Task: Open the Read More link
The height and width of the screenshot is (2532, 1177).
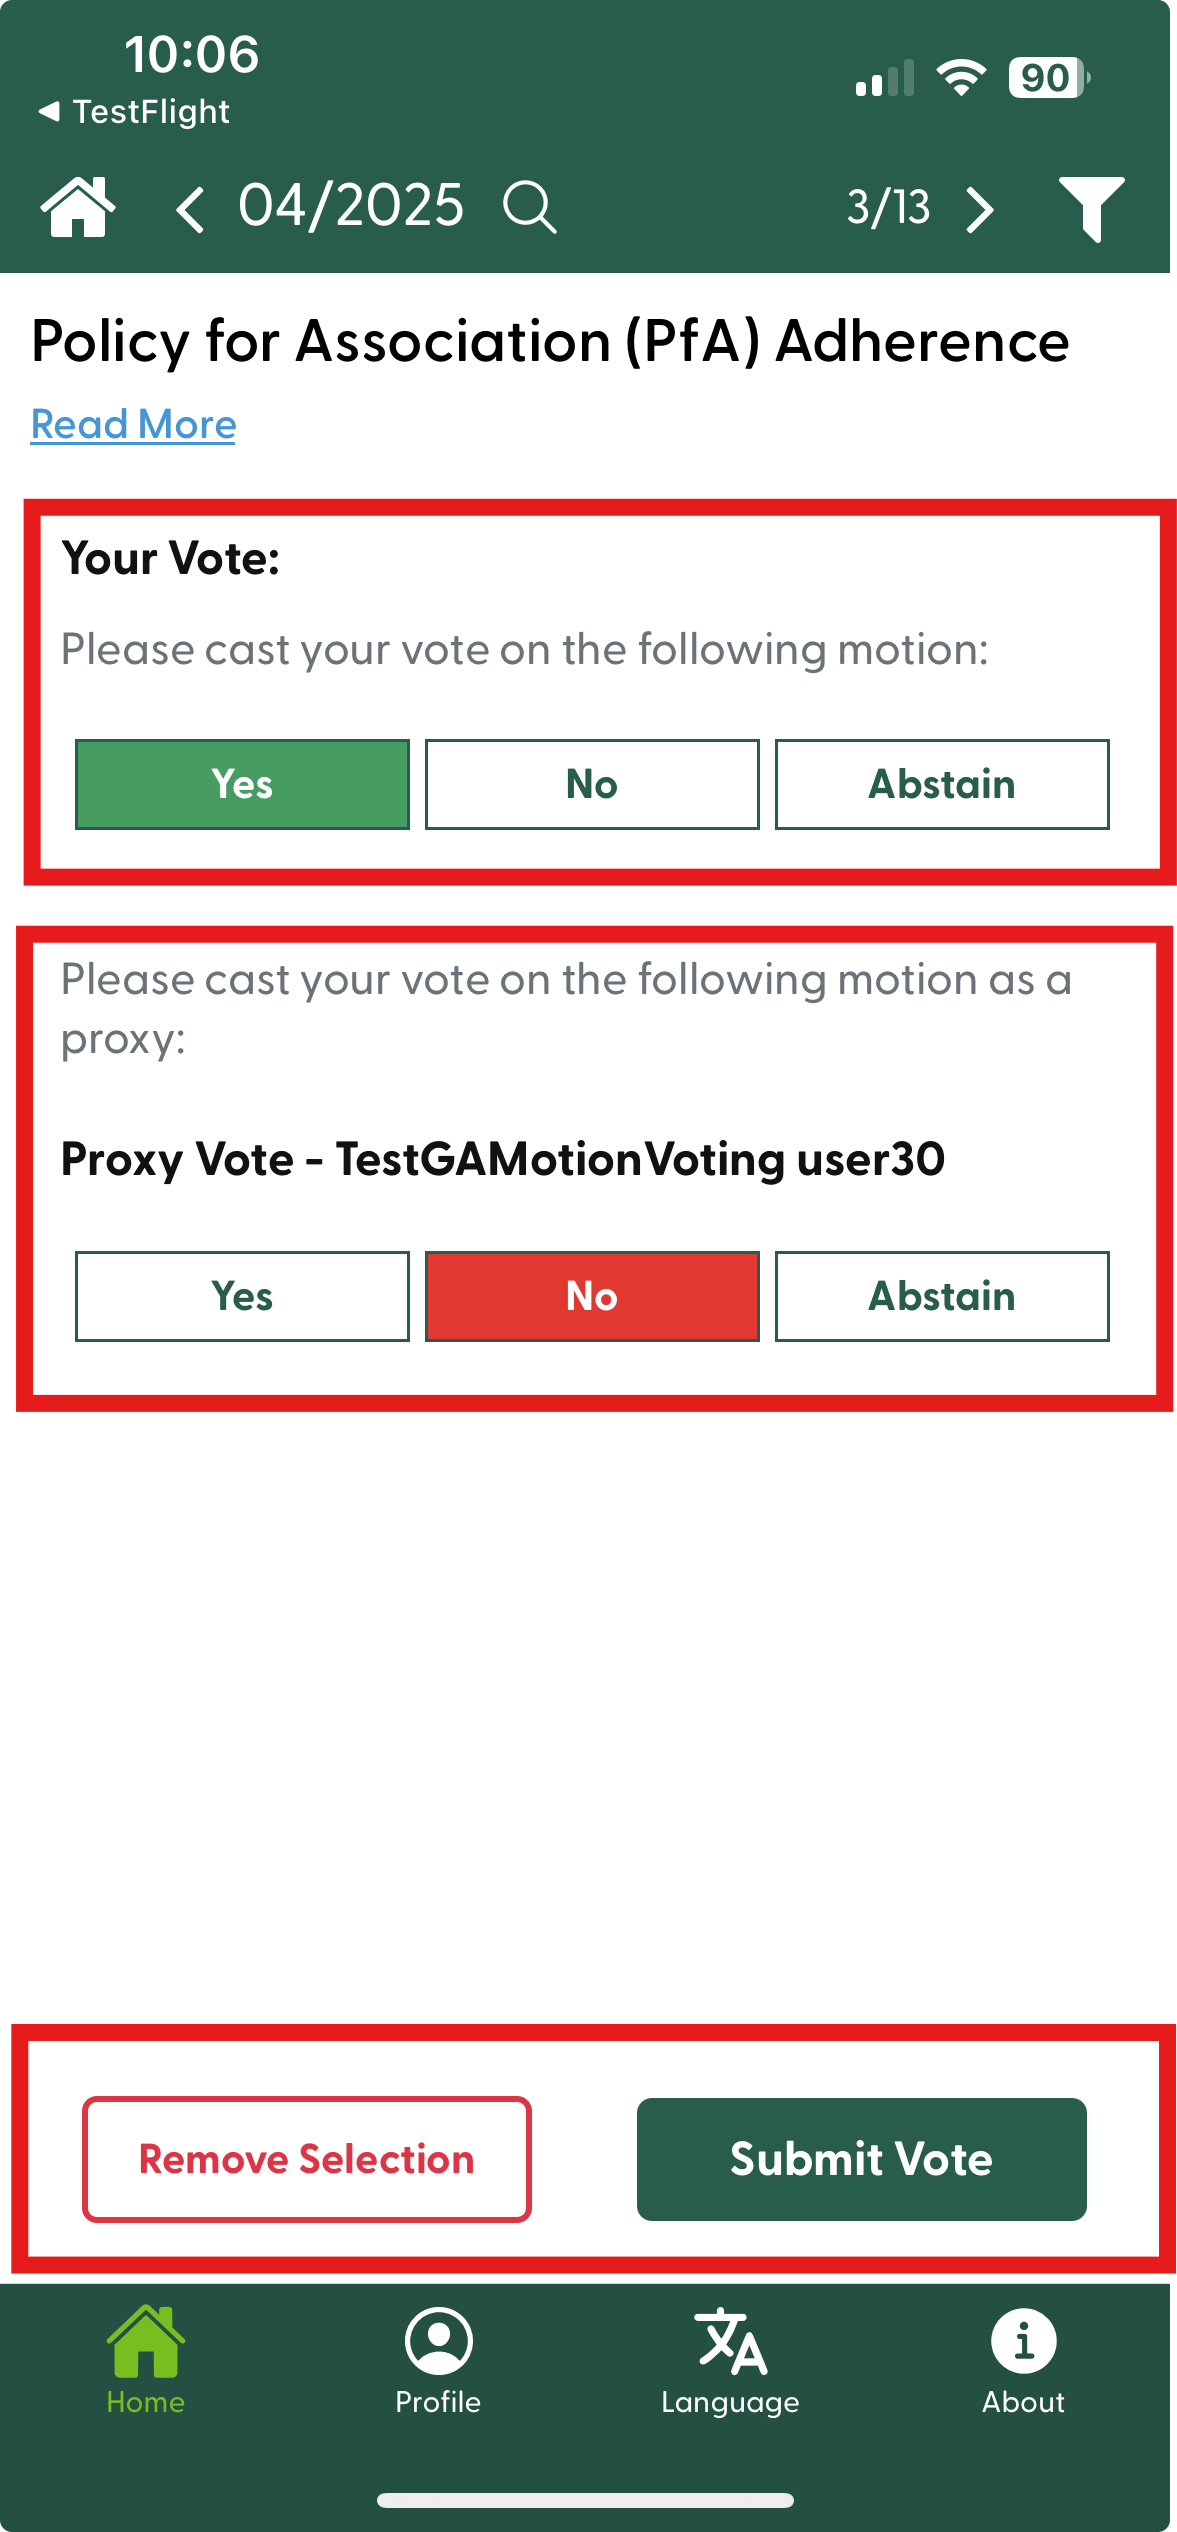Action: [133, 424]
